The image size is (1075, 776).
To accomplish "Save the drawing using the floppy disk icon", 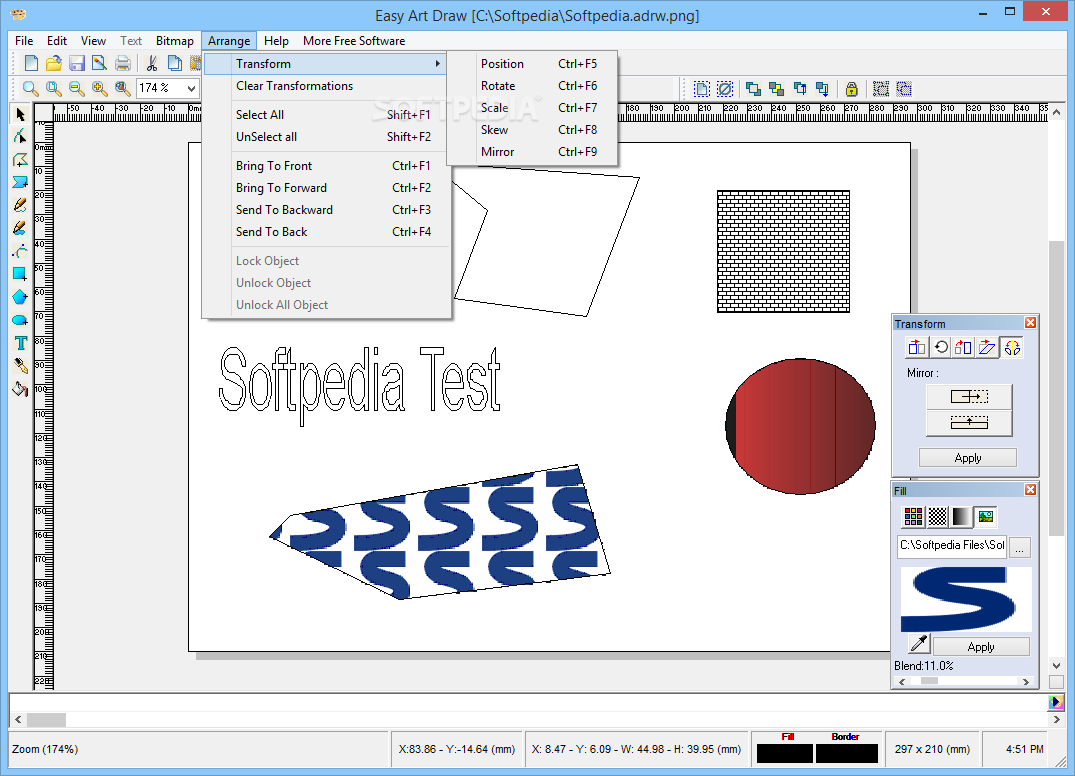I will click(x=77, y=64).
